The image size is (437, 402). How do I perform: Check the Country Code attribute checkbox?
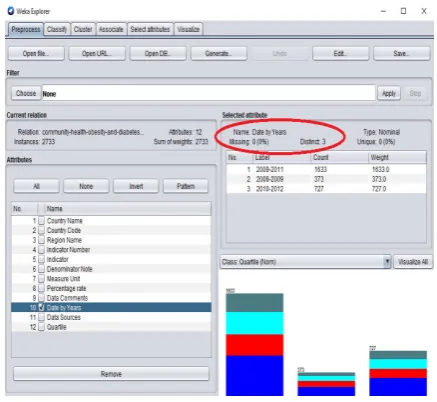pyautogui.click(x=41, y=230)
